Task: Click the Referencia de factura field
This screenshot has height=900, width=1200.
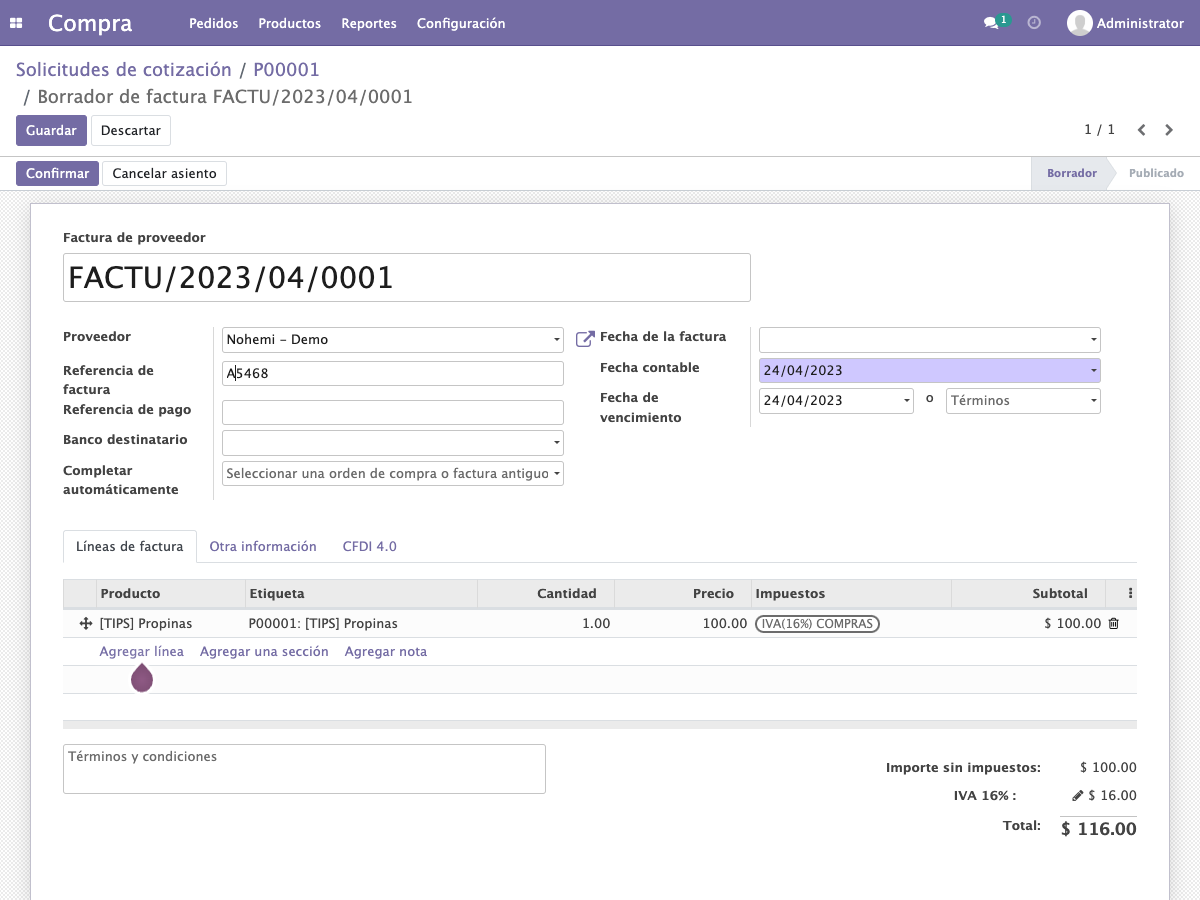Action: [x=393, y=374]
